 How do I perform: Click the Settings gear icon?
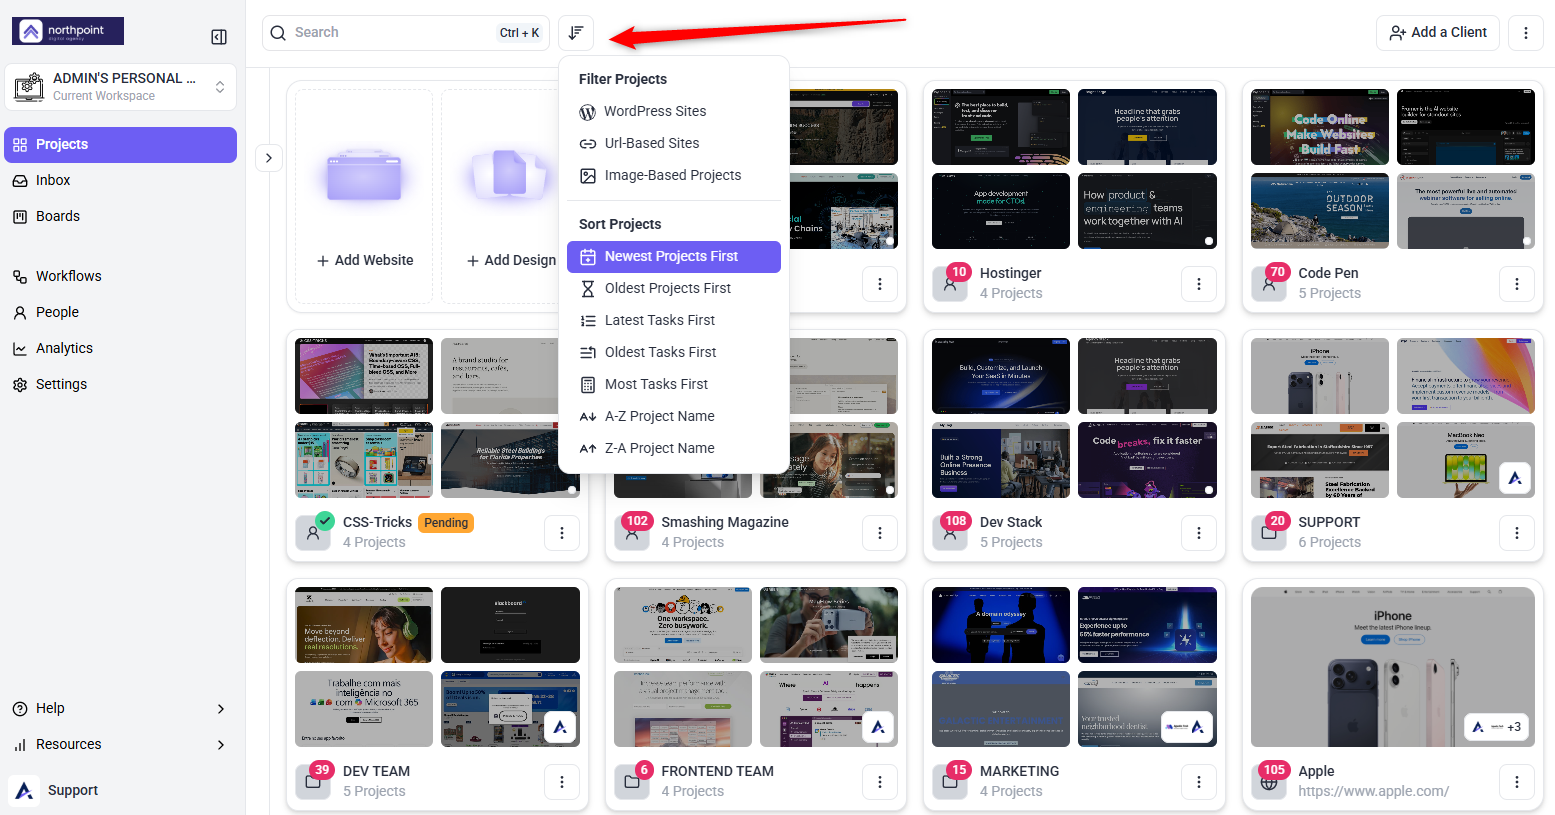pos(20,385)
